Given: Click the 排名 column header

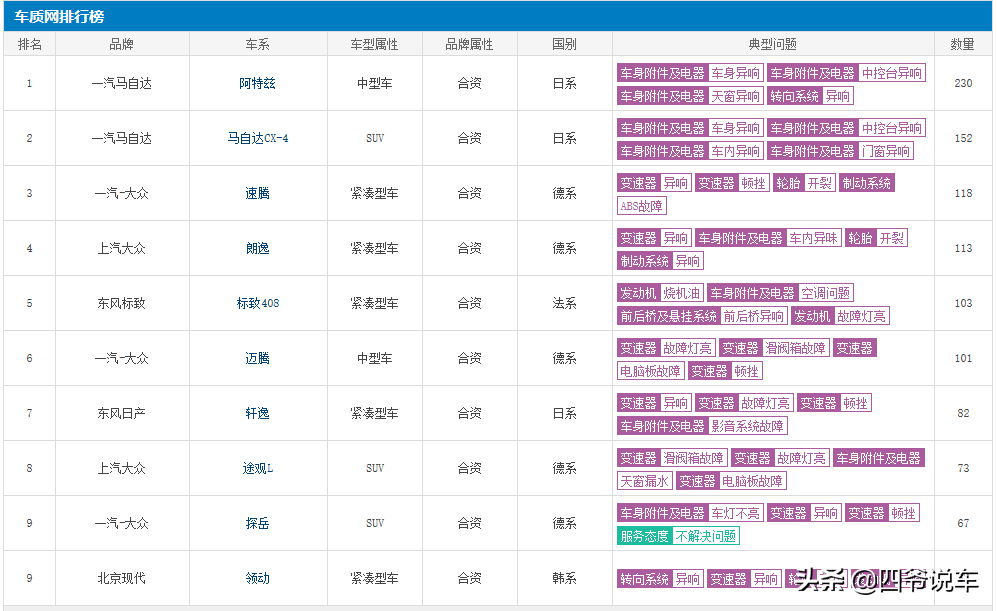Looking at the screenshot, I should (x=30, y=44).
